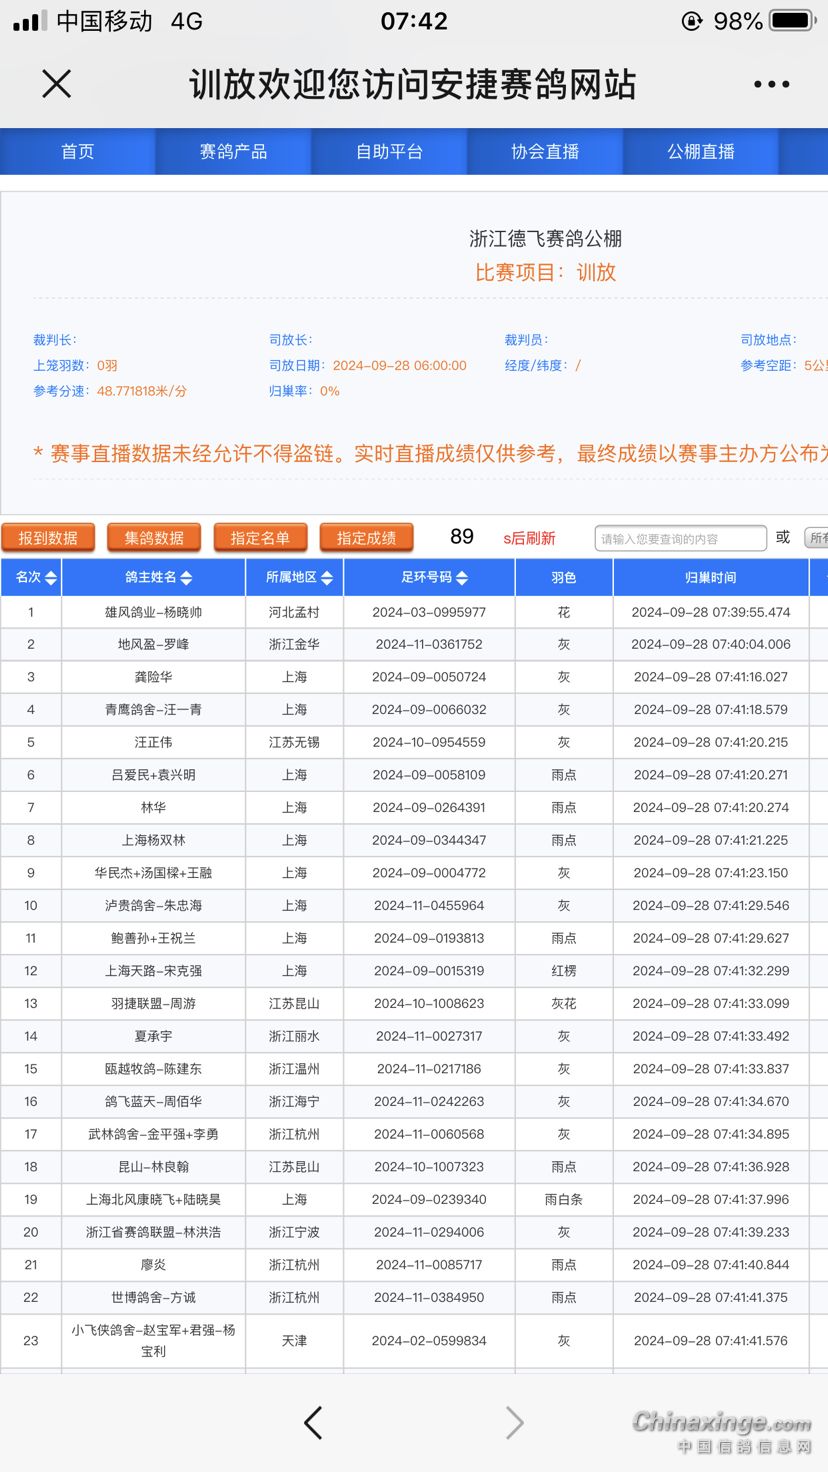Select the 公棚直播 tab
This screenshot has width=828, height=1472.
tap(701, 152)
